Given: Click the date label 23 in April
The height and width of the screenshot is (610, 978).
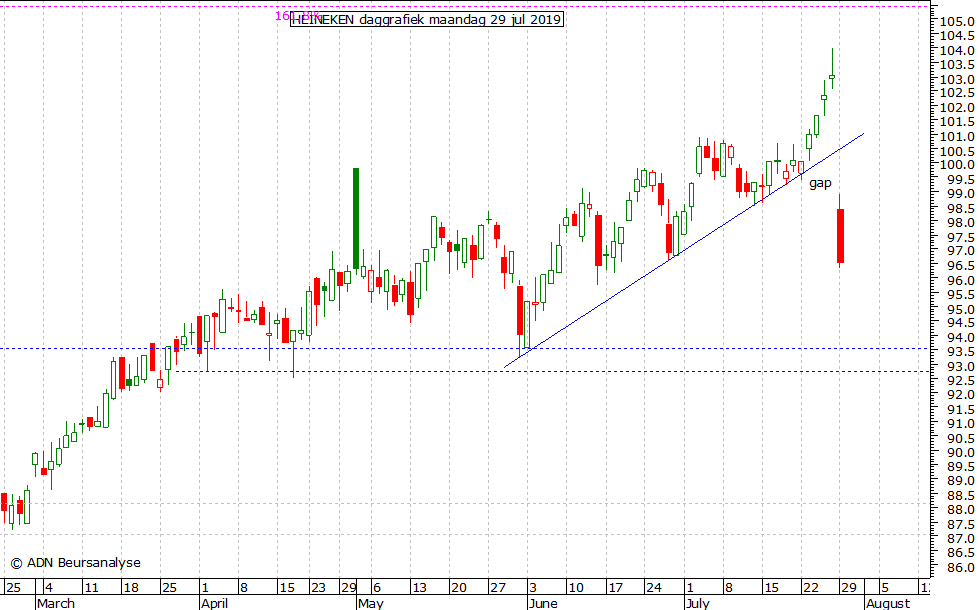Looking at the screenshot, I should 318,588.
